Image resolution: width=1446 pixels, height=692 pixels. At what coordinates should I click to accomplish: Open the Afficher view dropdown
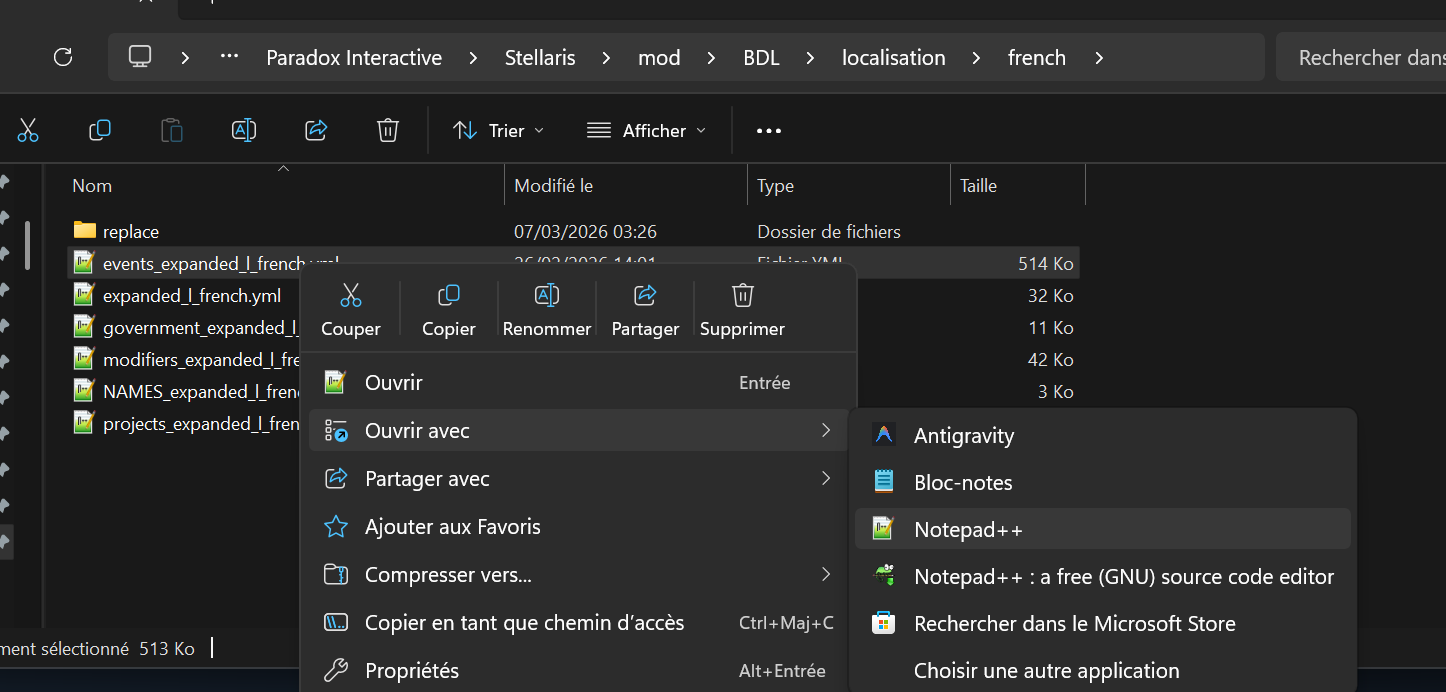[646, 131]
